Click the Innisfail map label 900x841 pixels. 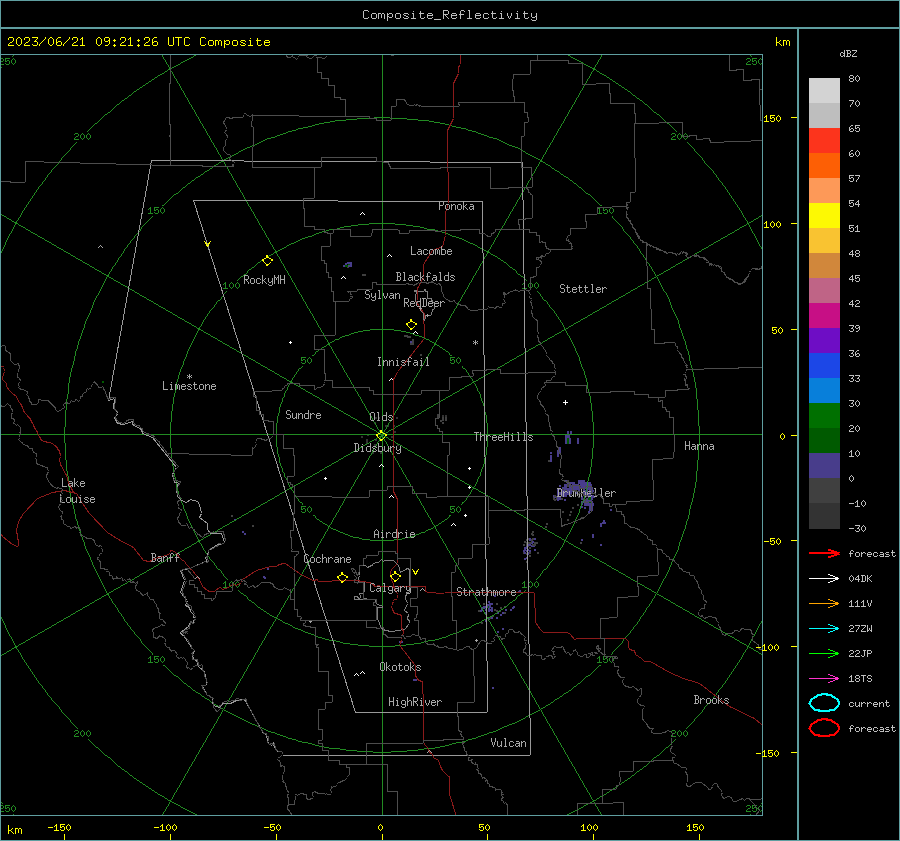[x=403, y=362]
